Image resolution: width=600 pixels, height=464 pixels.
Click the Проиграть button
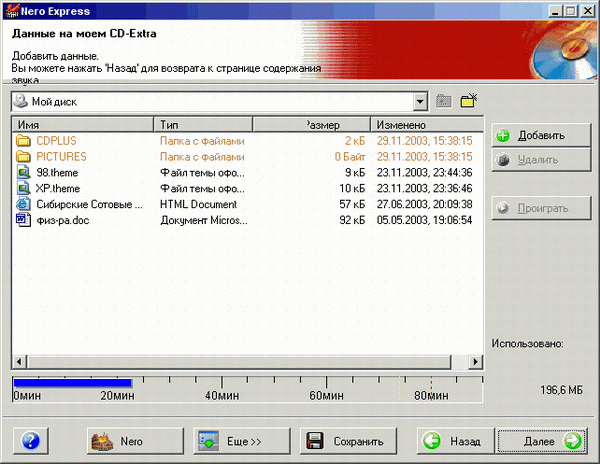tap(541, 208)
